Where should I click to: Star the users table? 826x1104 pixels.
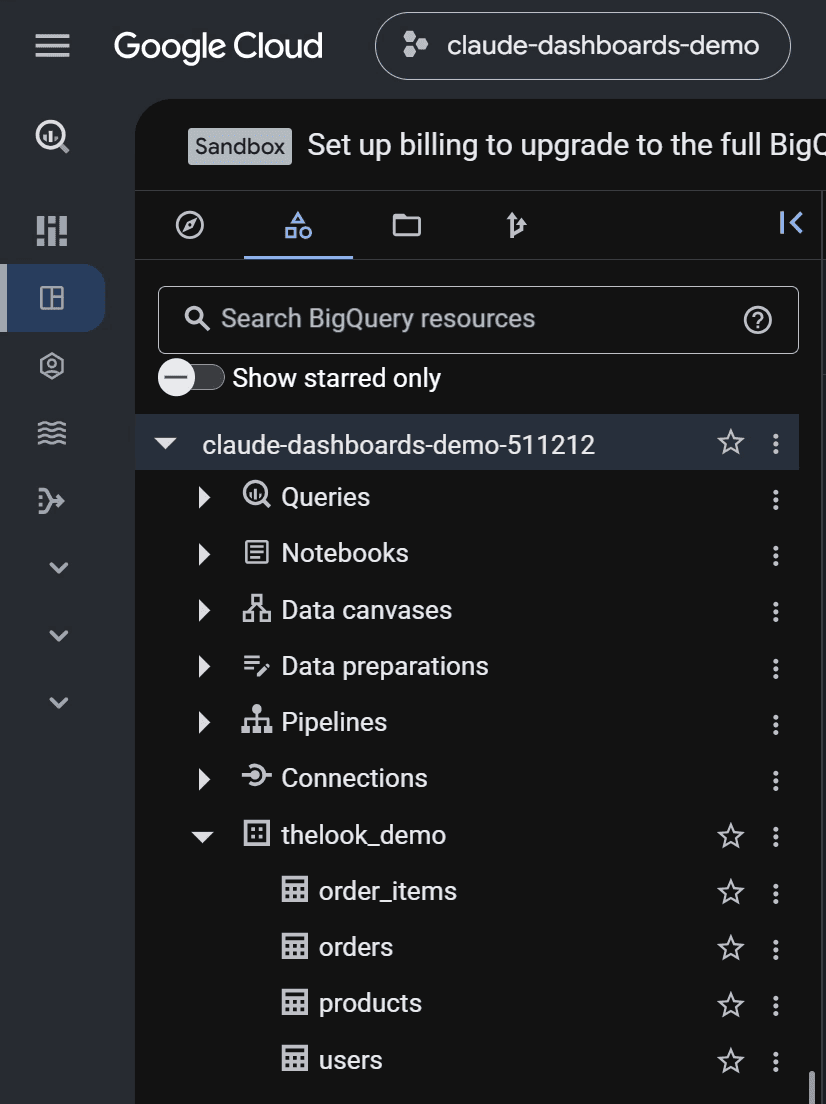coord(730,1061)
